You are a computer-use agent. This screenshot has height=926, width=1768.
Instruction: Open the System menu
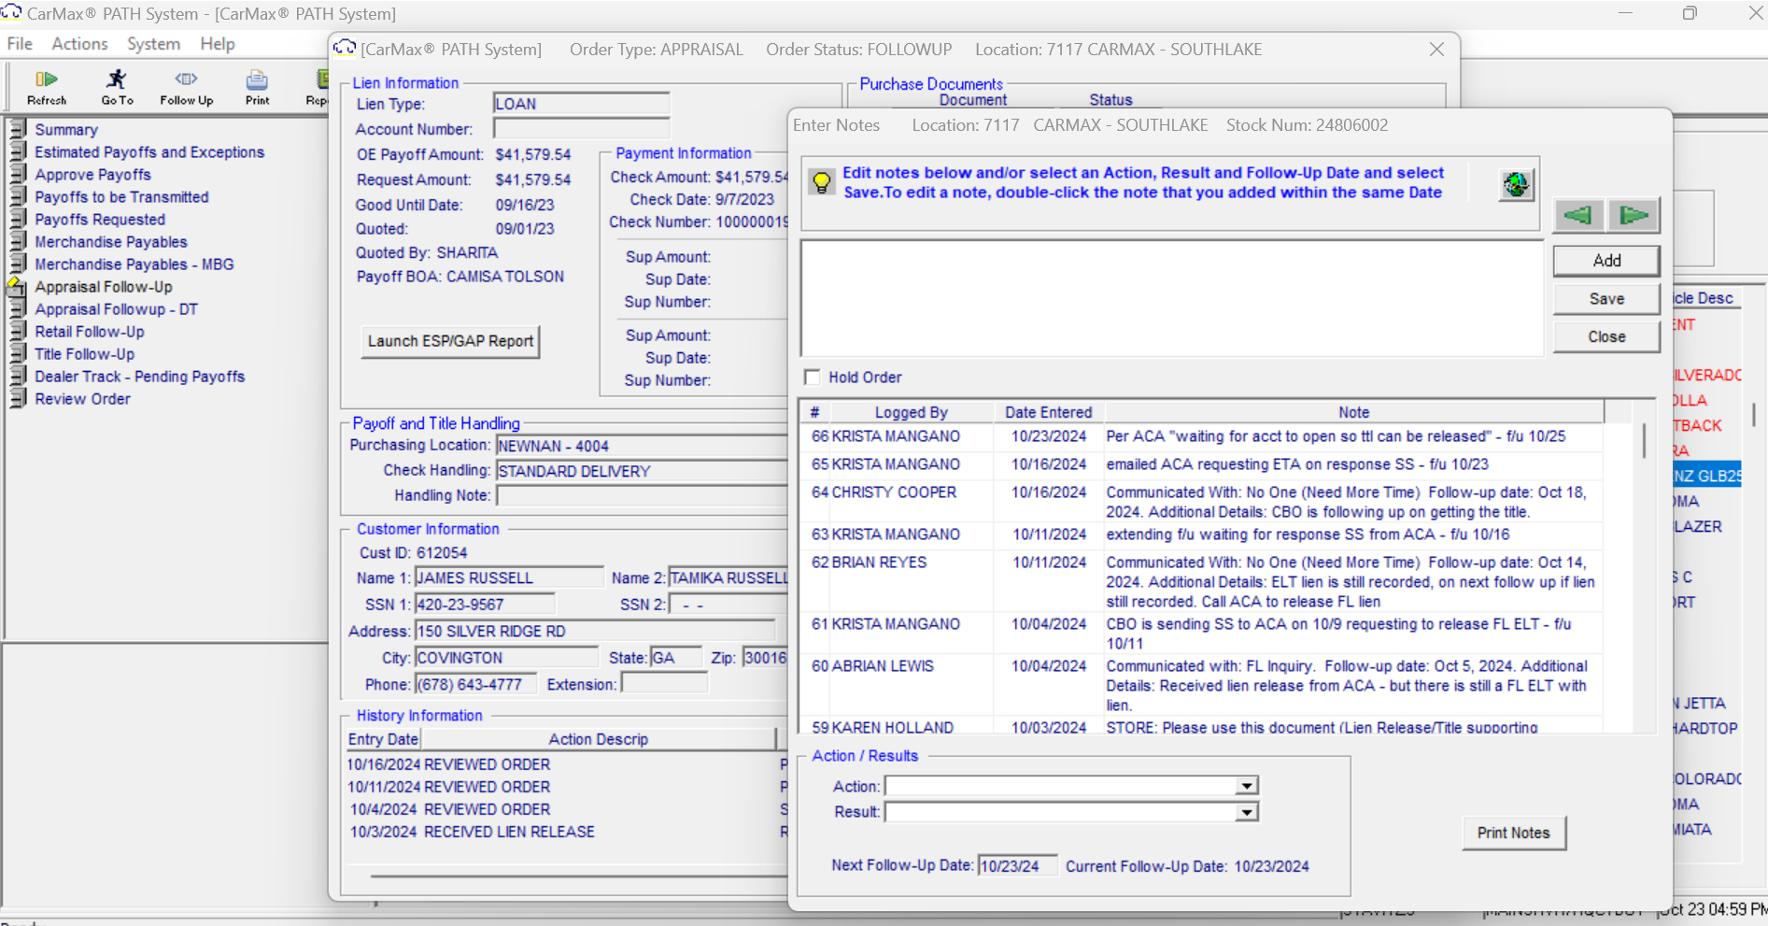(x=154, y=44)
